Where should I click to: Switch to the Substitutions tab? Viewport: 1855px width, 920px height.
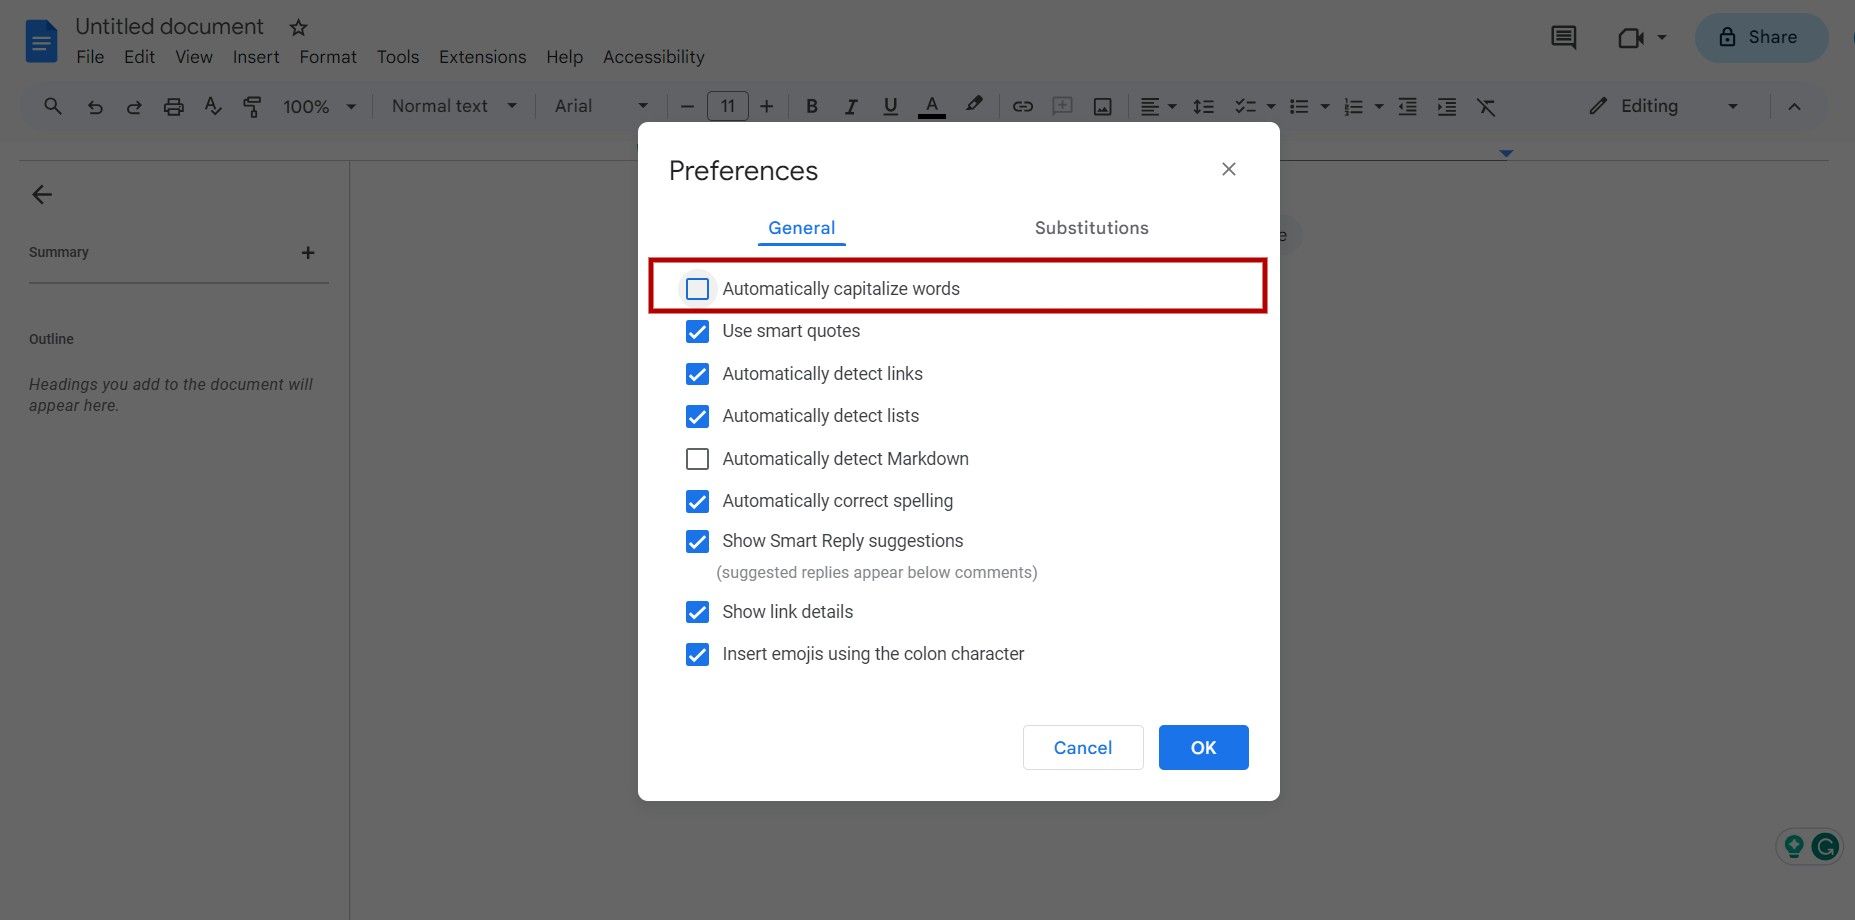click(x=1091, y=228)
